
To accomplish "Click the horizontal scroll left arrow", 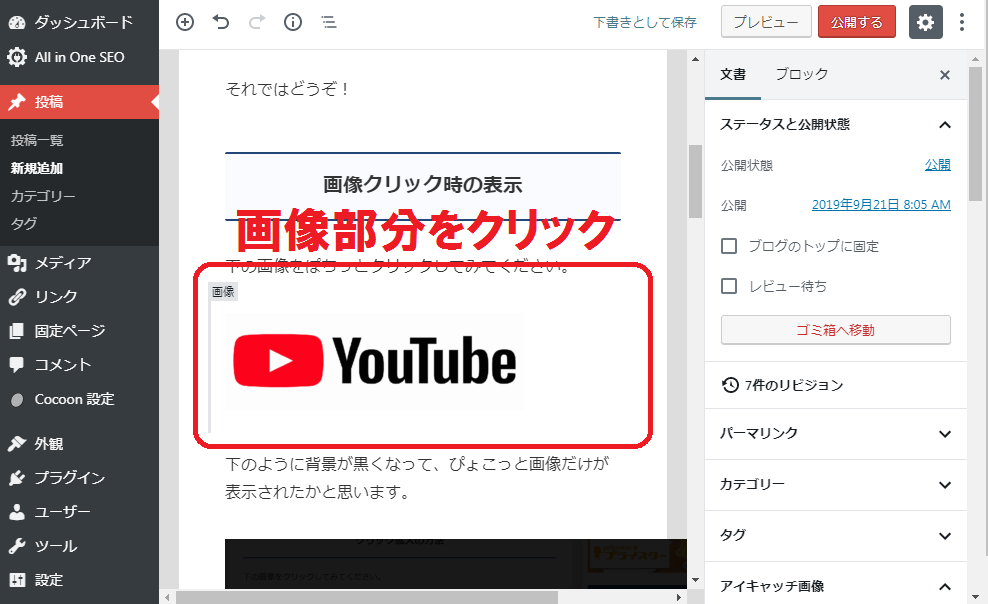I will [x=167, y=596].
